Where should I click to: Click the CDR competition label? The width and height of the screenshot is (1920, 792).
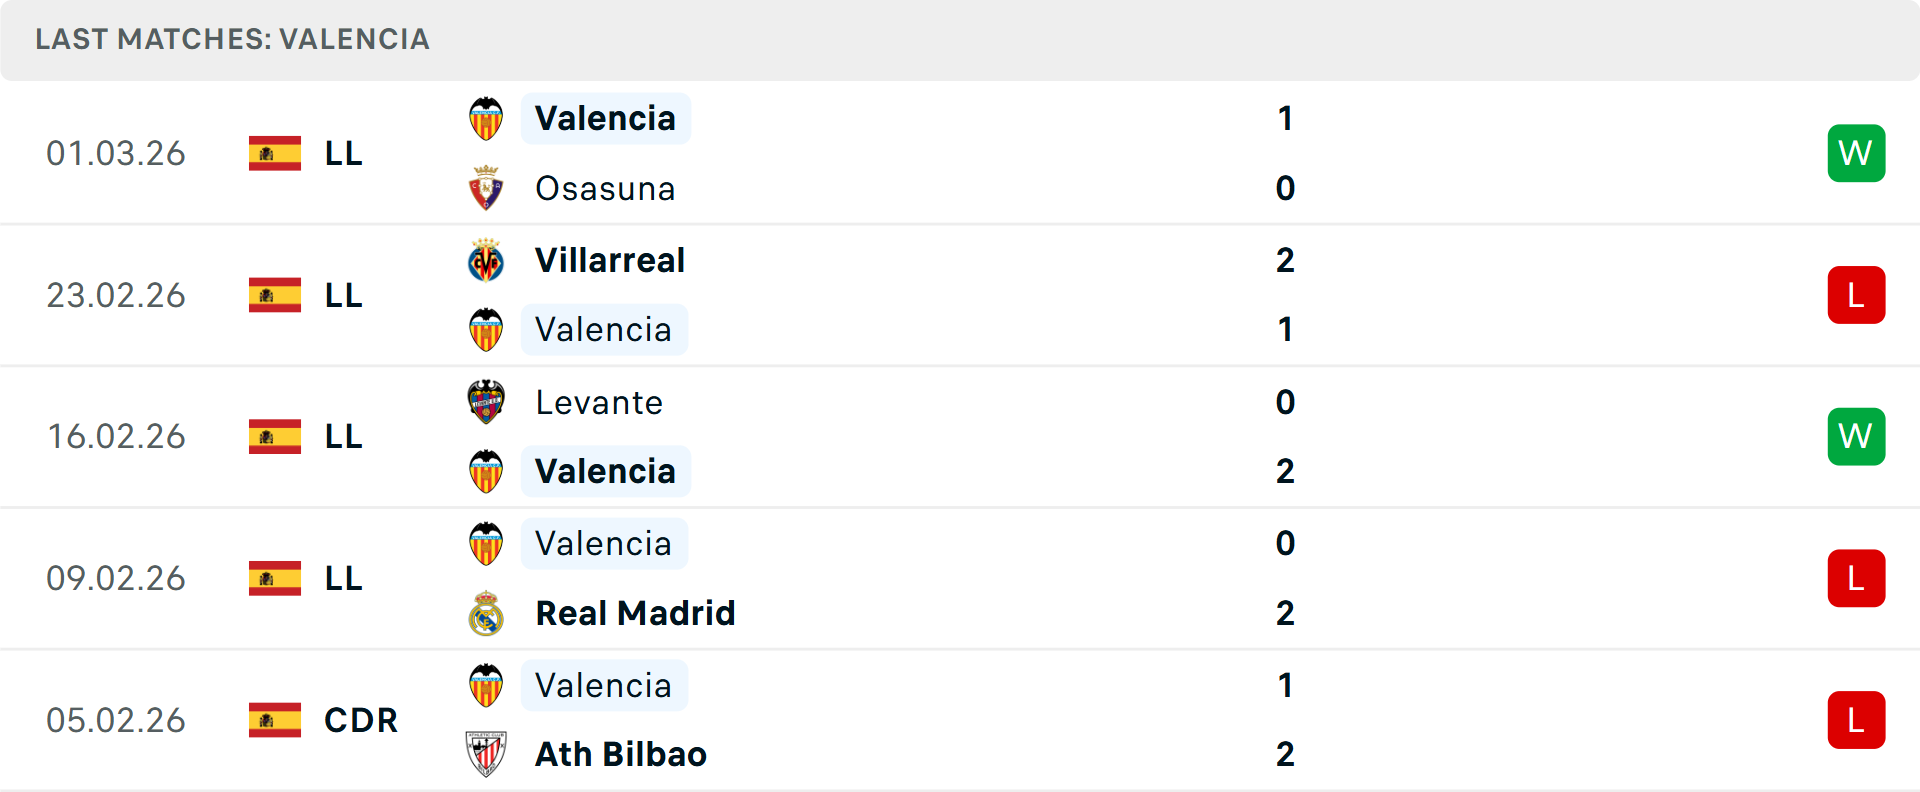361,720
